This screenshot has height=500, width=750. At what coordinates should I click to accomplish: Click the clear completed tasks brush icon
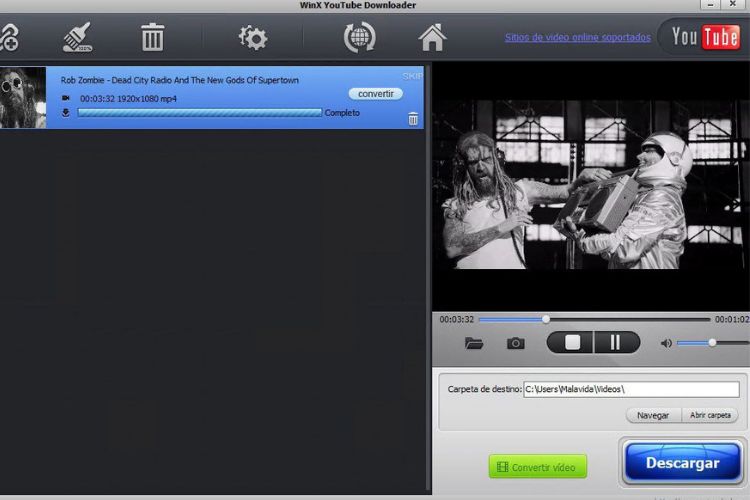[x=78, y=37]
